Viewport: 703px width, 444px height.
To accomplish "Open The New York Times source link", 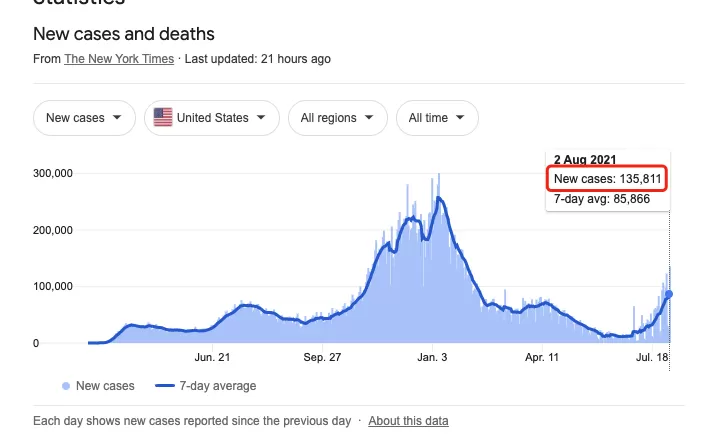I will pyautogui.click(x=119, y=59).
